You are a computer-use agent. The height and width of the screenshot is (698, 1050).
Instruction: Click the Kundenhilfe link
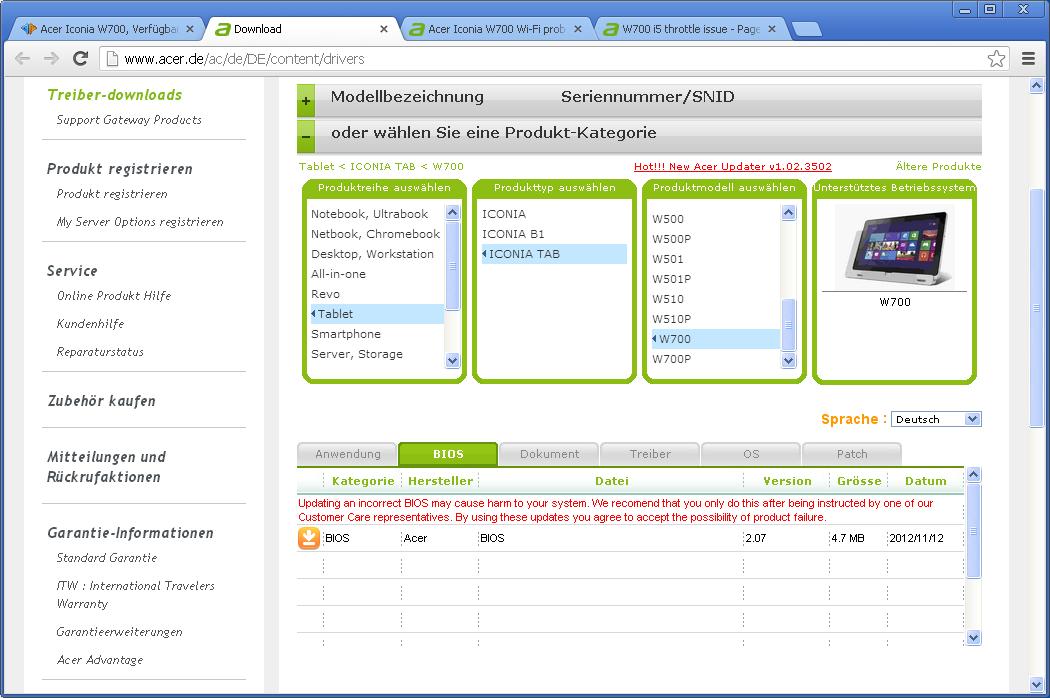(90, 324)
